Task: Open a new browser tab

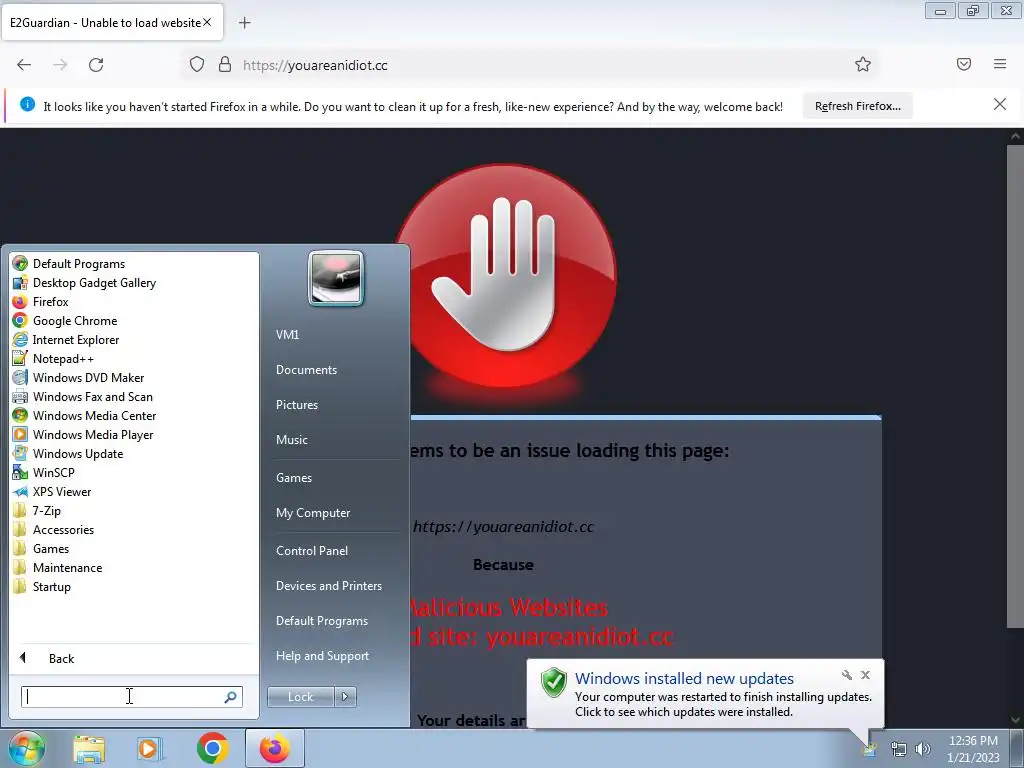Action: tap(244, 23)
